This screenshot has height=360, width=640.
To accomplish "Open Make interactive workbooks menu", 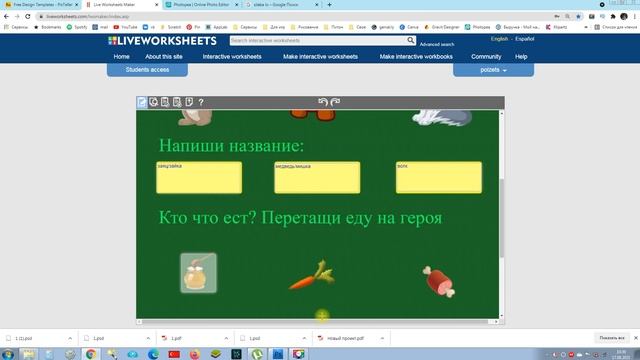I will [416, 57].
